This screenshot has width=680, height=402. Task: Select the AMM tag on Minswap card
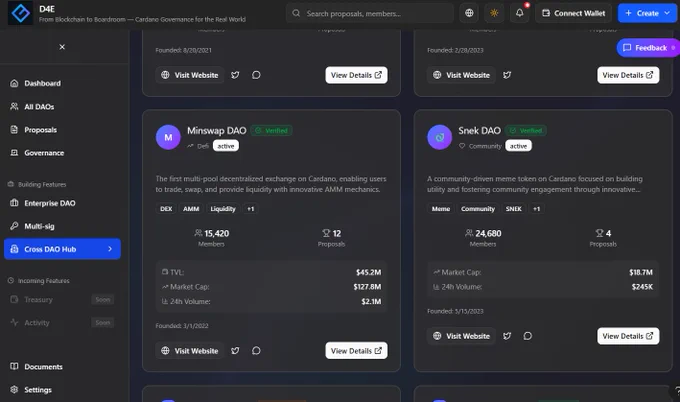click(191, 209)
